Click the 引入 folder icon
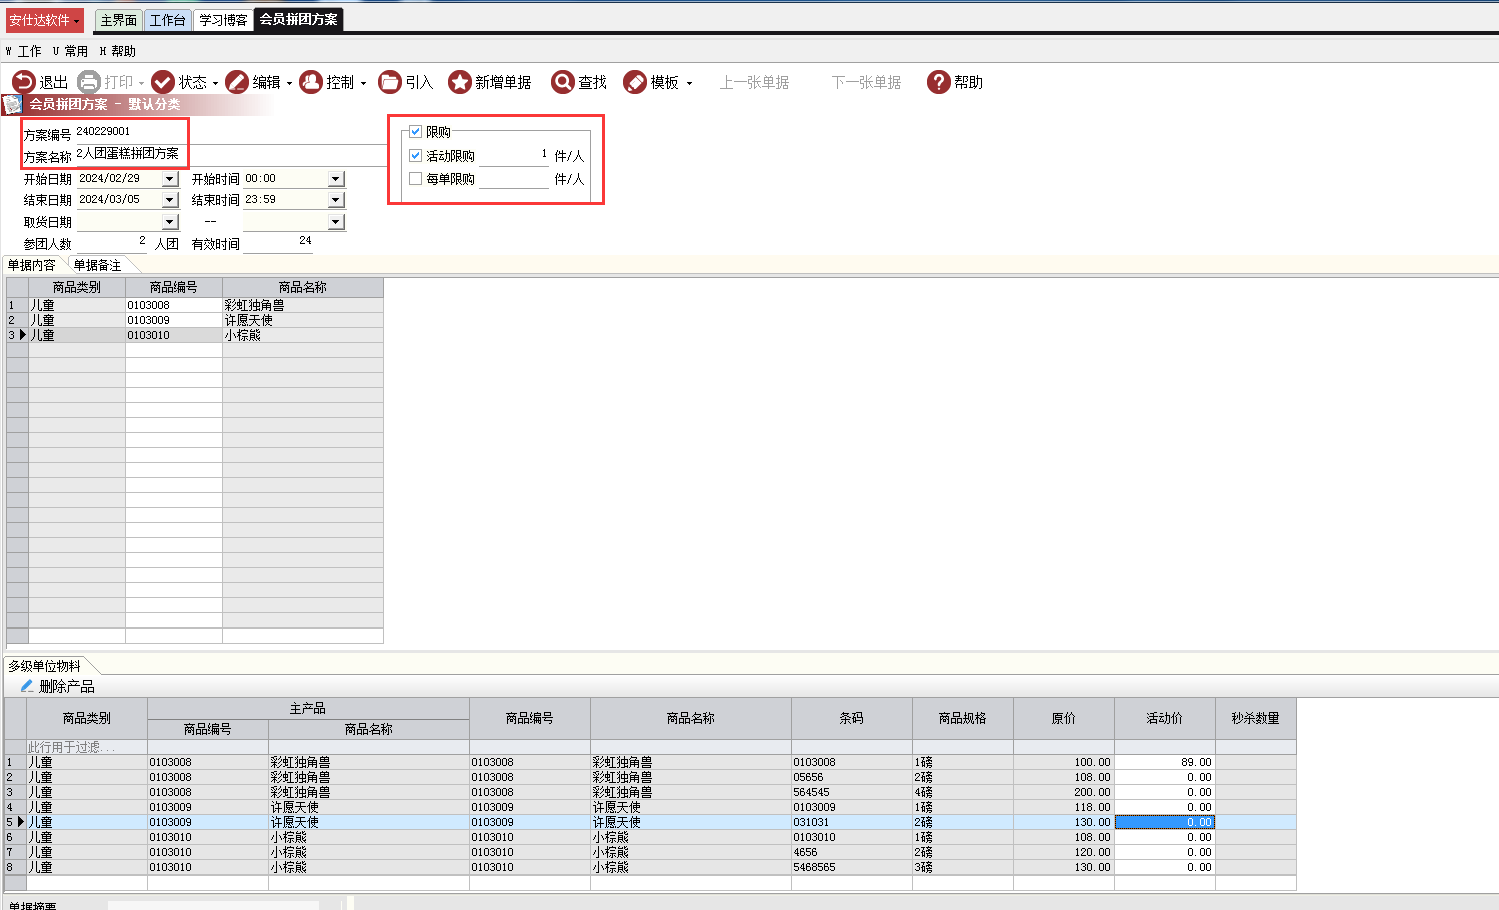Image resolution: width=1499 pixels, height=910 pixels. pos(390,82)
